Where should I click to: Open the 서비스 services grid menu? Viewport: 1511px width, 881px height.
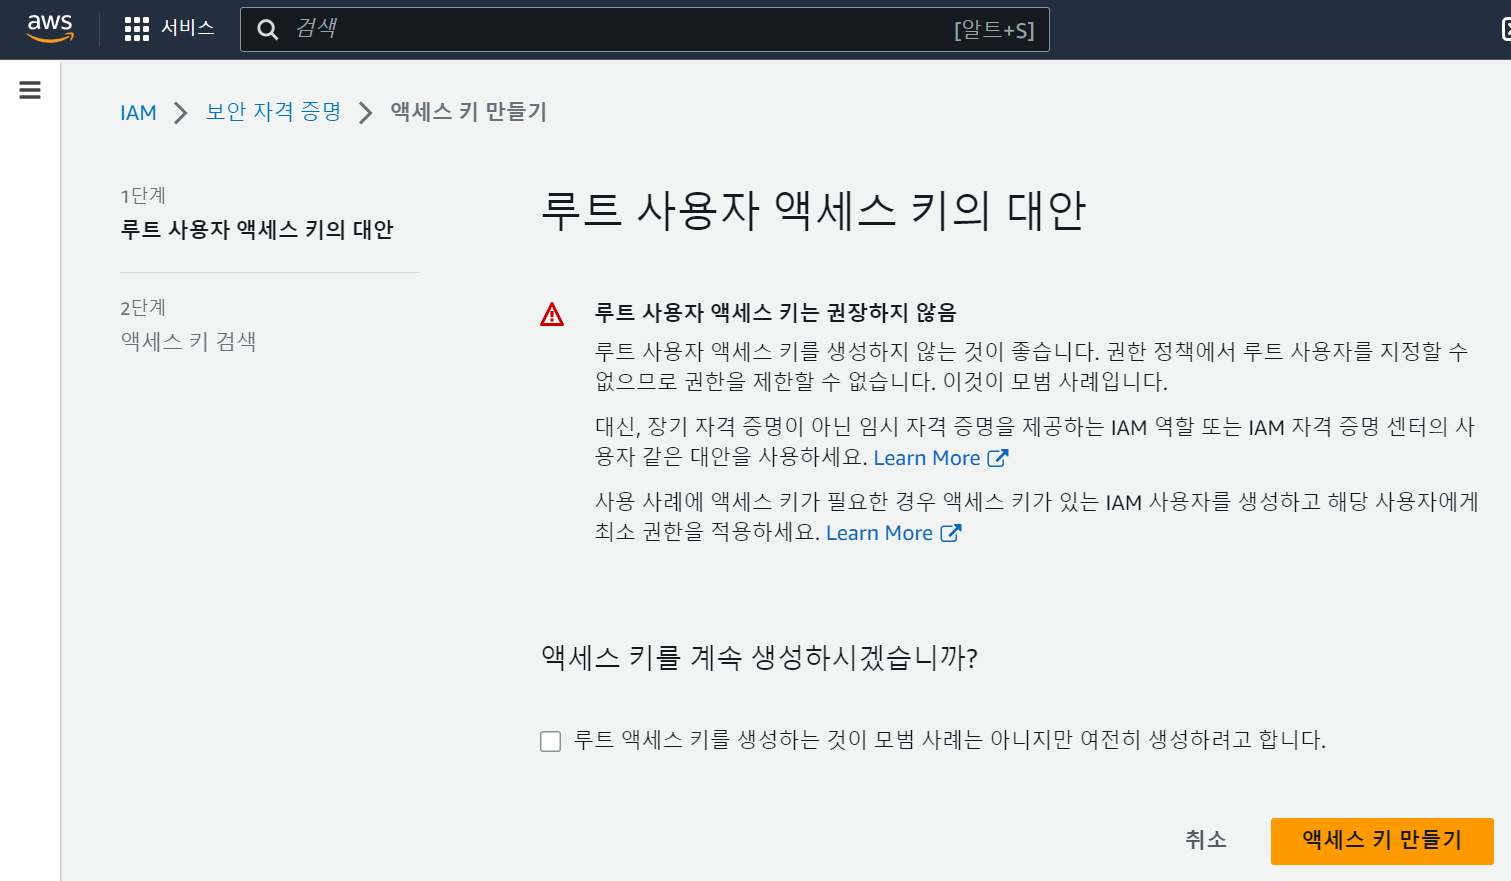(x=137, y=29)
